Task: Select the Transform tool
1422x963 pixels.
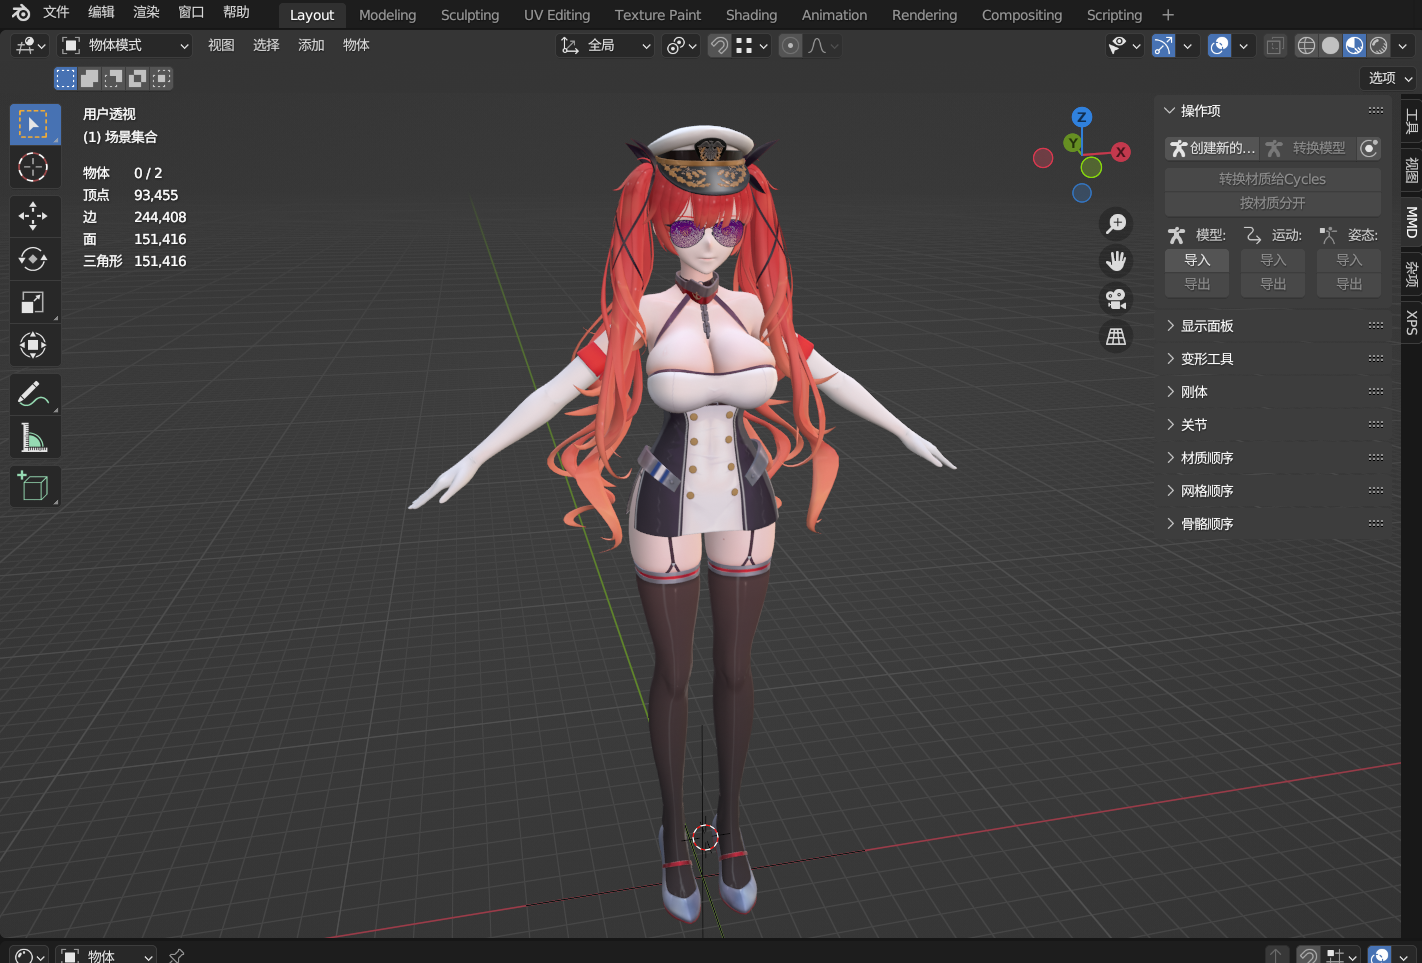Action: pos(35,345)
